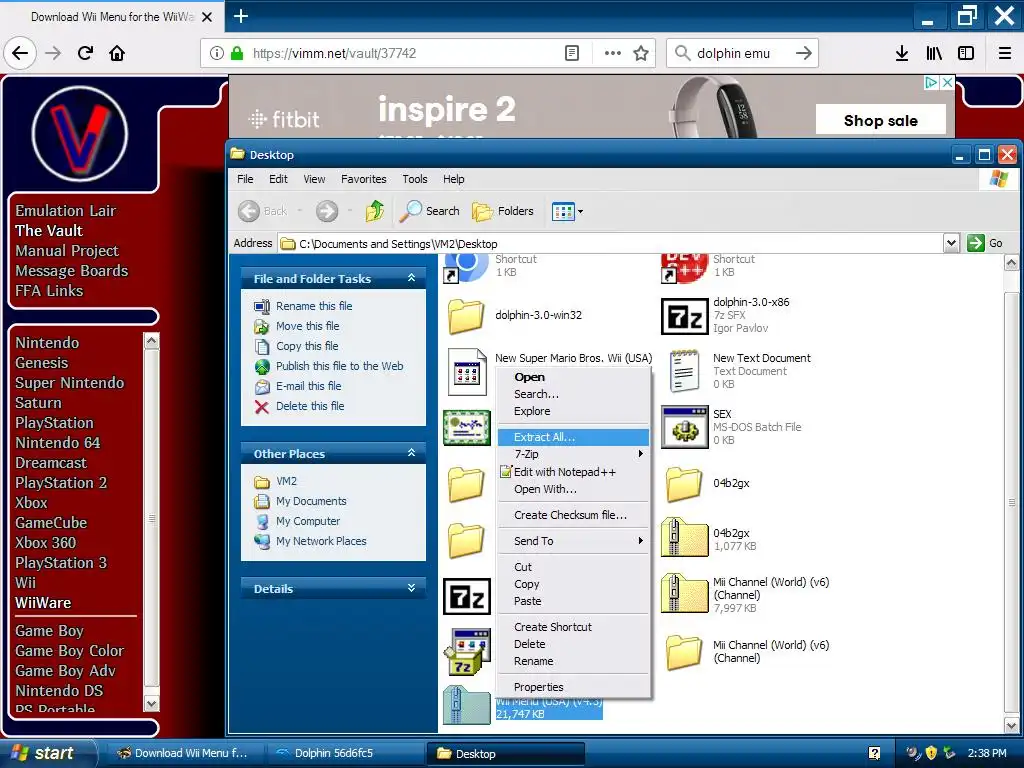Viewport: 1024px width, 768px height.
Task: Choose Extract All... from context menu
Action: click(573, 437)
